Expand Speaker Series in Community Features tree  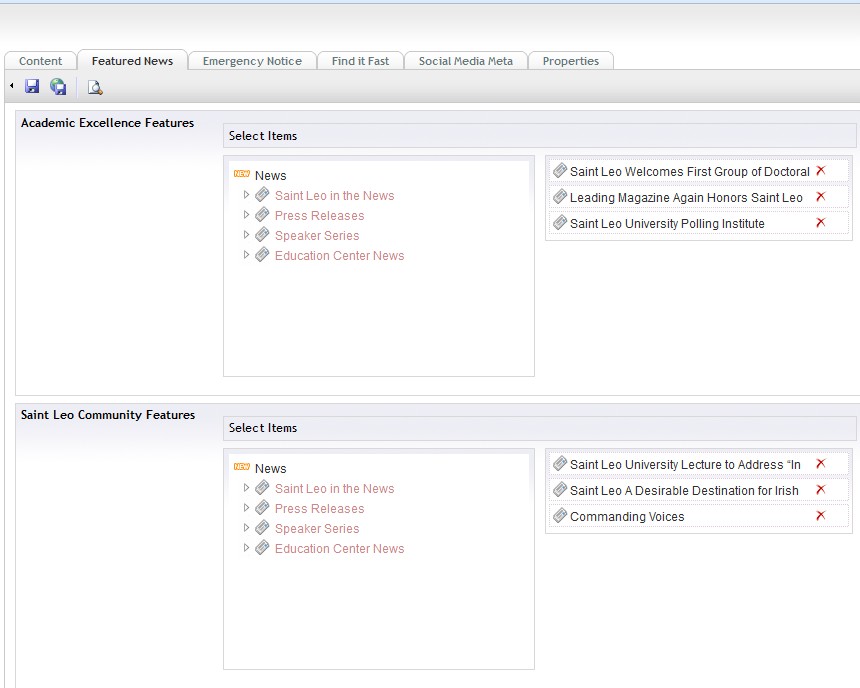point(246,528)
